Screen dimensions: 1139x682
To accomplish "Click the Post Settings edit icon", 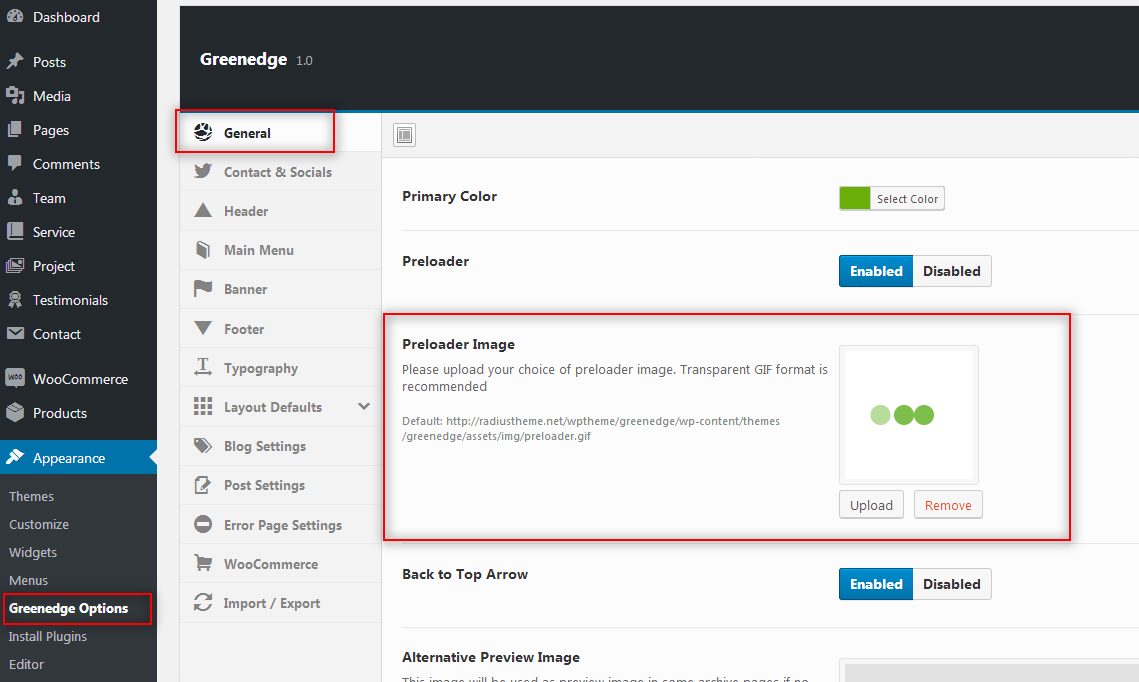I will 203,485.
